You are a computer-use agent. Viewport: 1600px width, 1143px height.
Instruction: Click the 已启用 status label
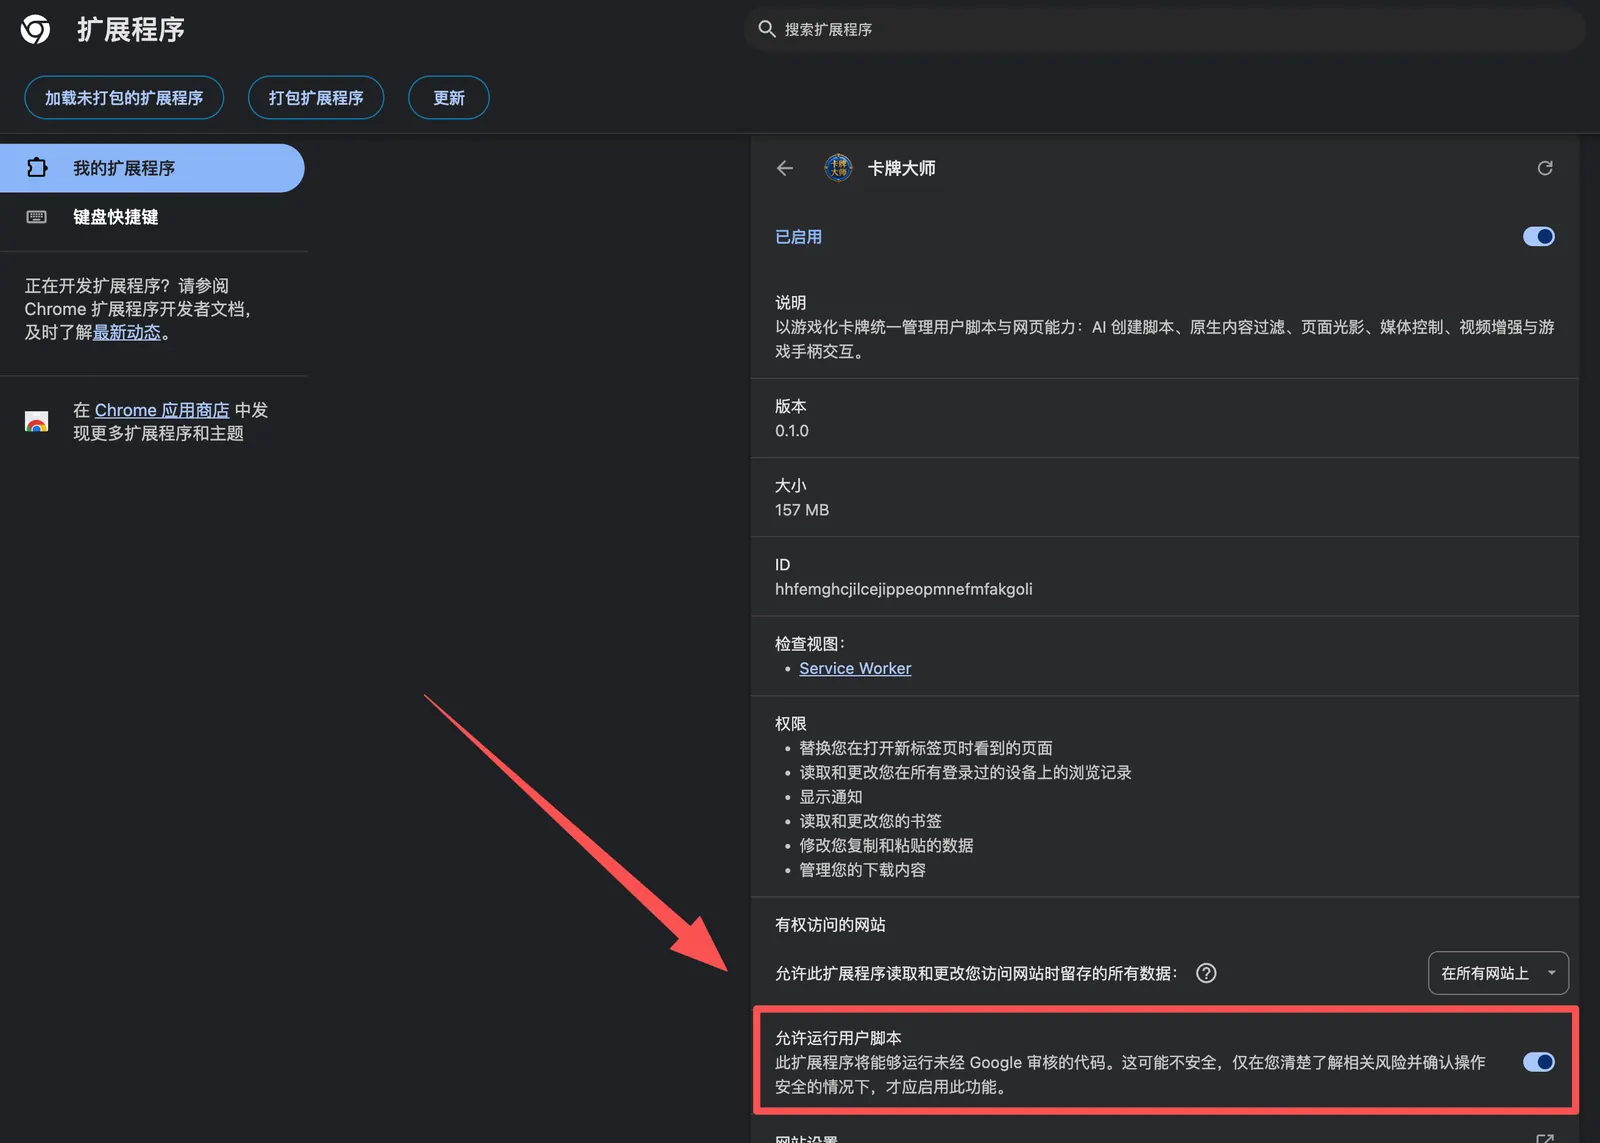[798, 237]
